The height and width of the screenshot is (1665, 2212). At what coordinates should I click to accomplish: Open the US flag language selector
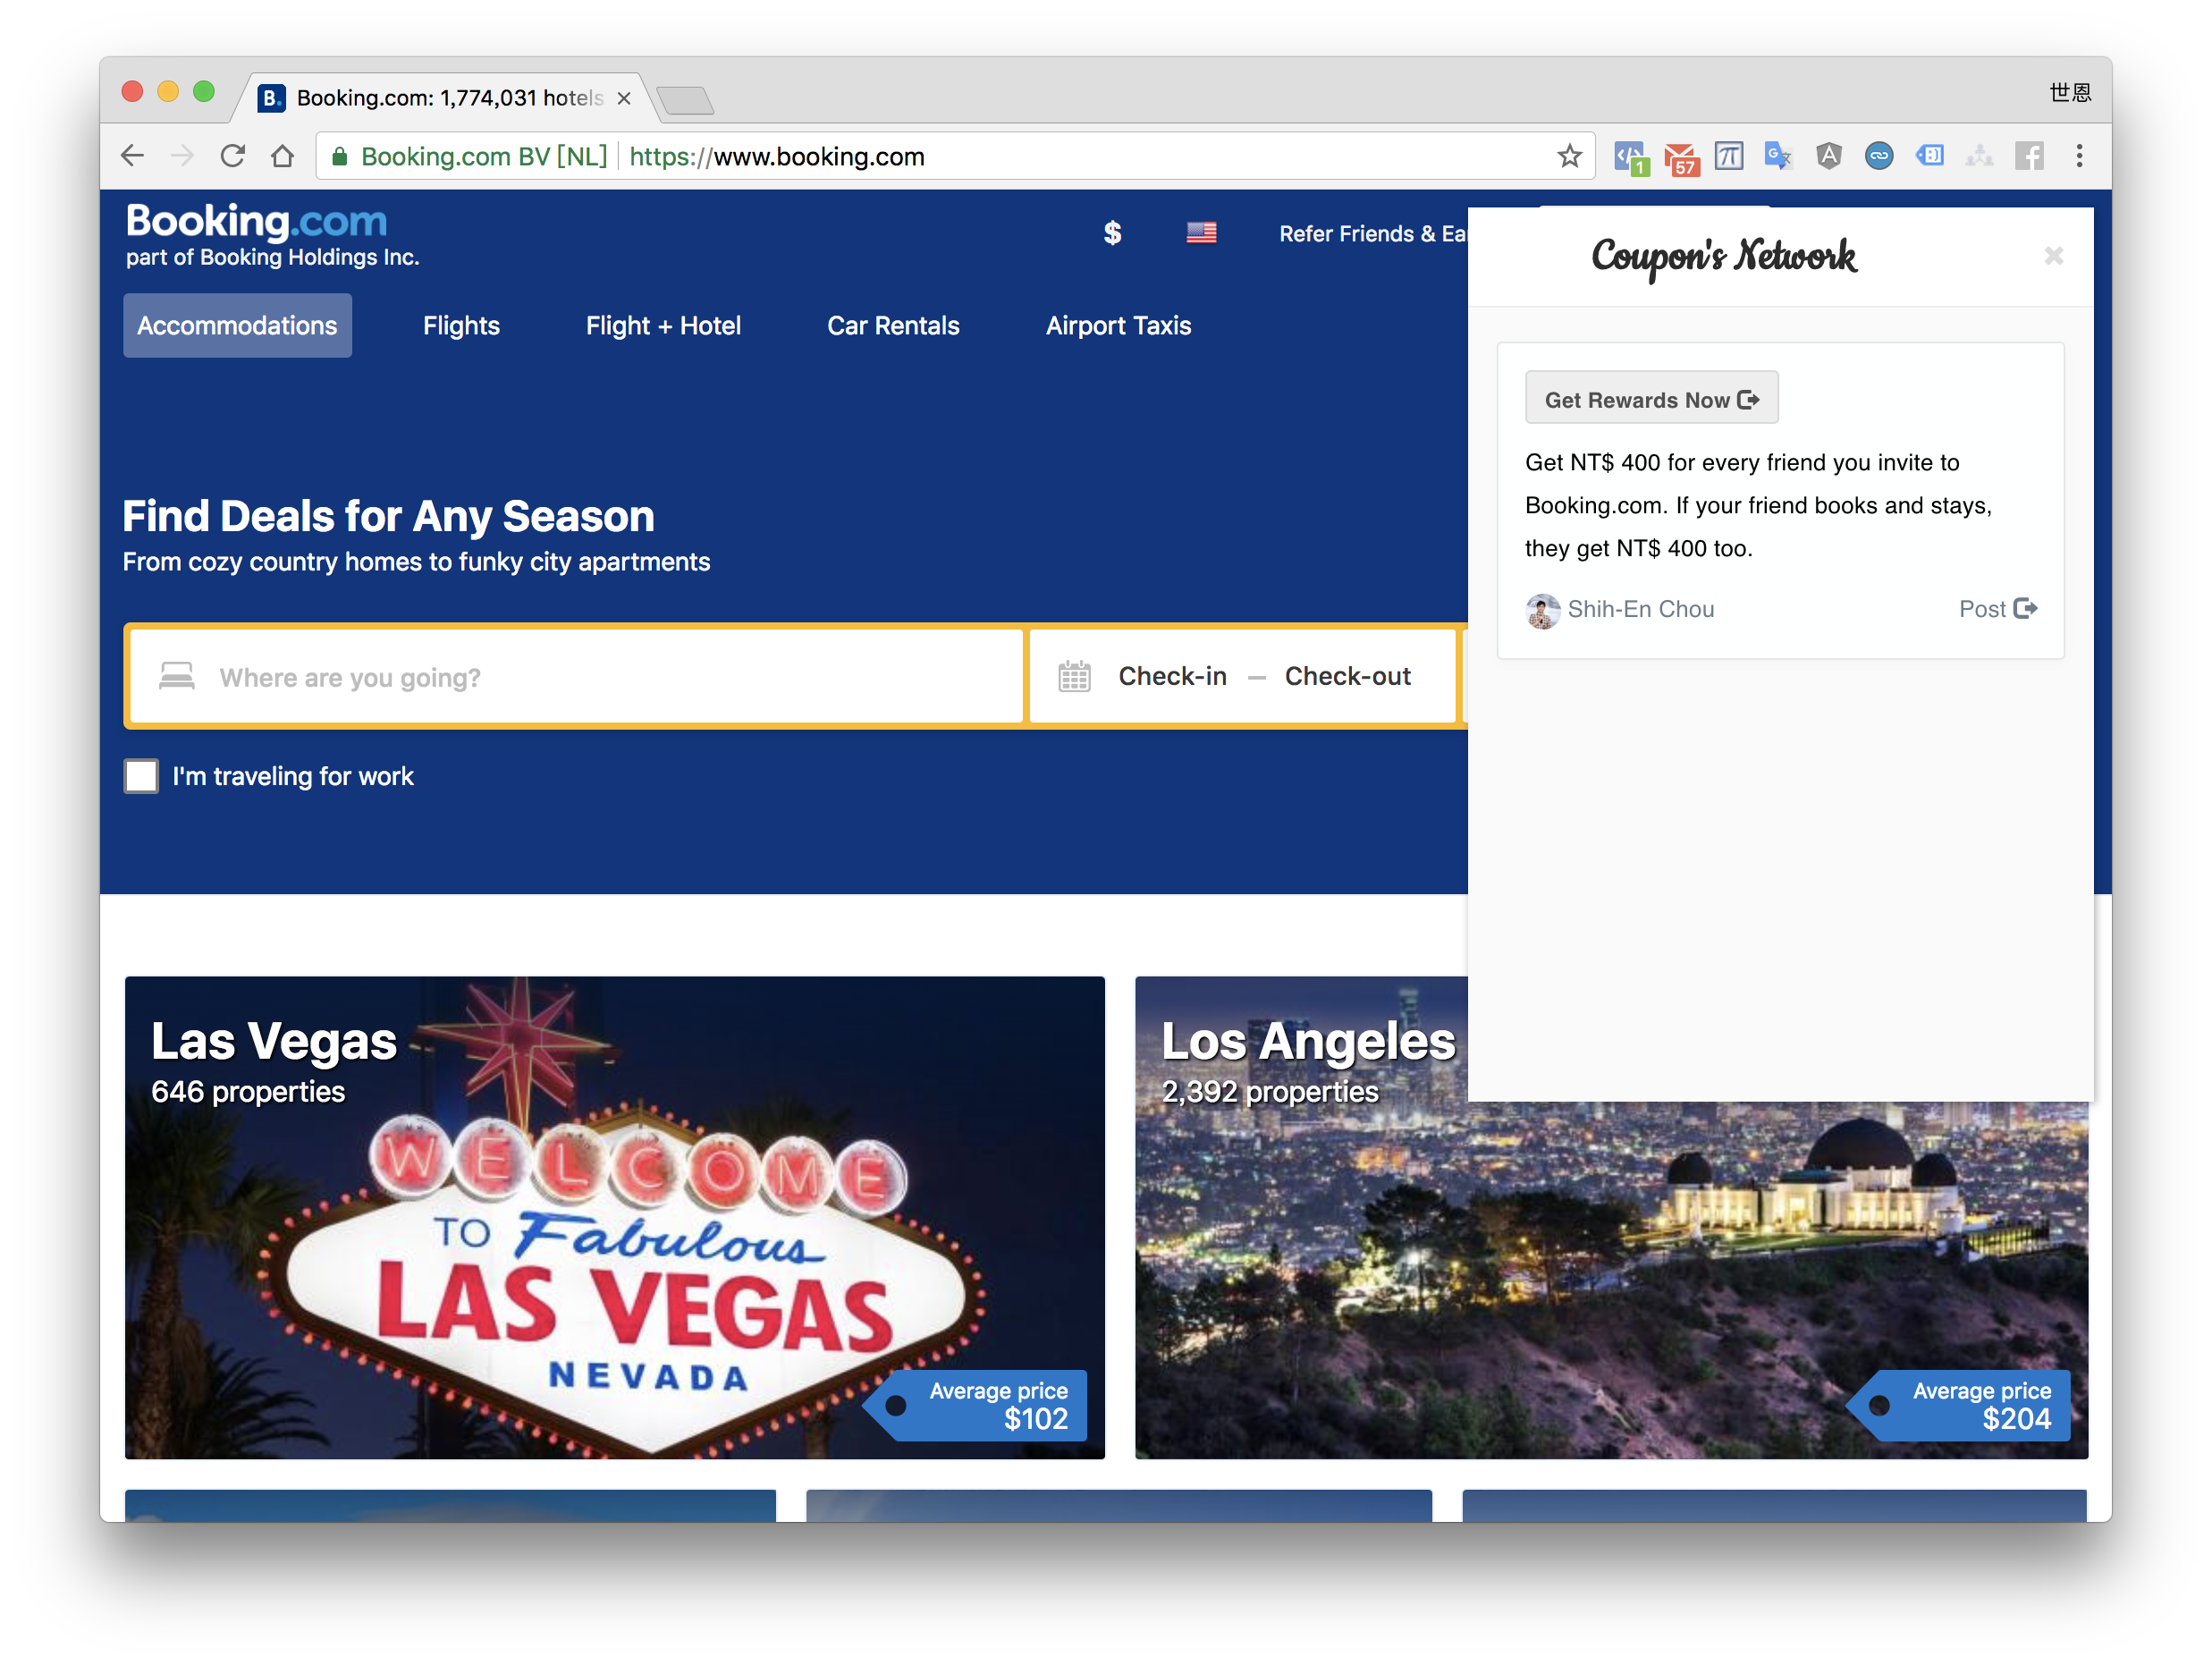coord(1201,233)
